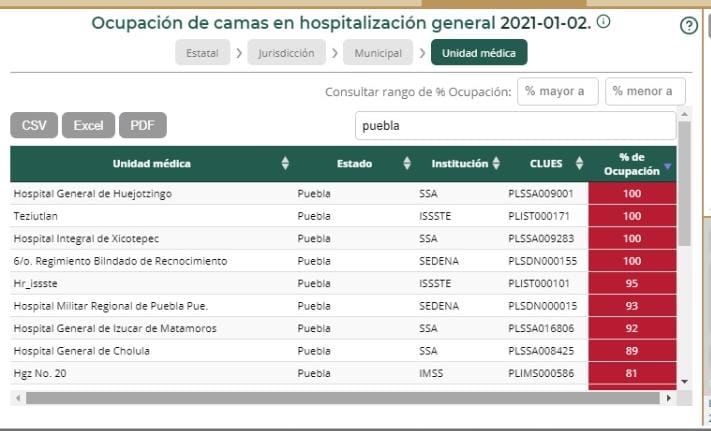This screenshot has height=431, width=711.
Task: Download table as PDF
Action: tap(143, 125)
